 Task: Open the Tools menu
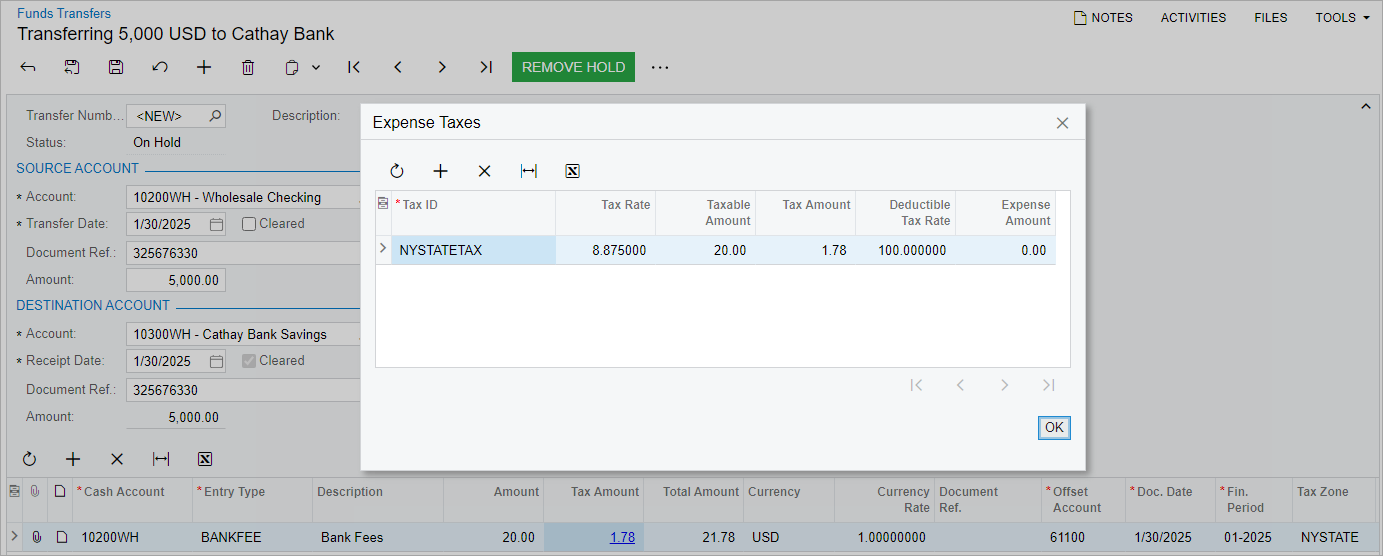1341,17
